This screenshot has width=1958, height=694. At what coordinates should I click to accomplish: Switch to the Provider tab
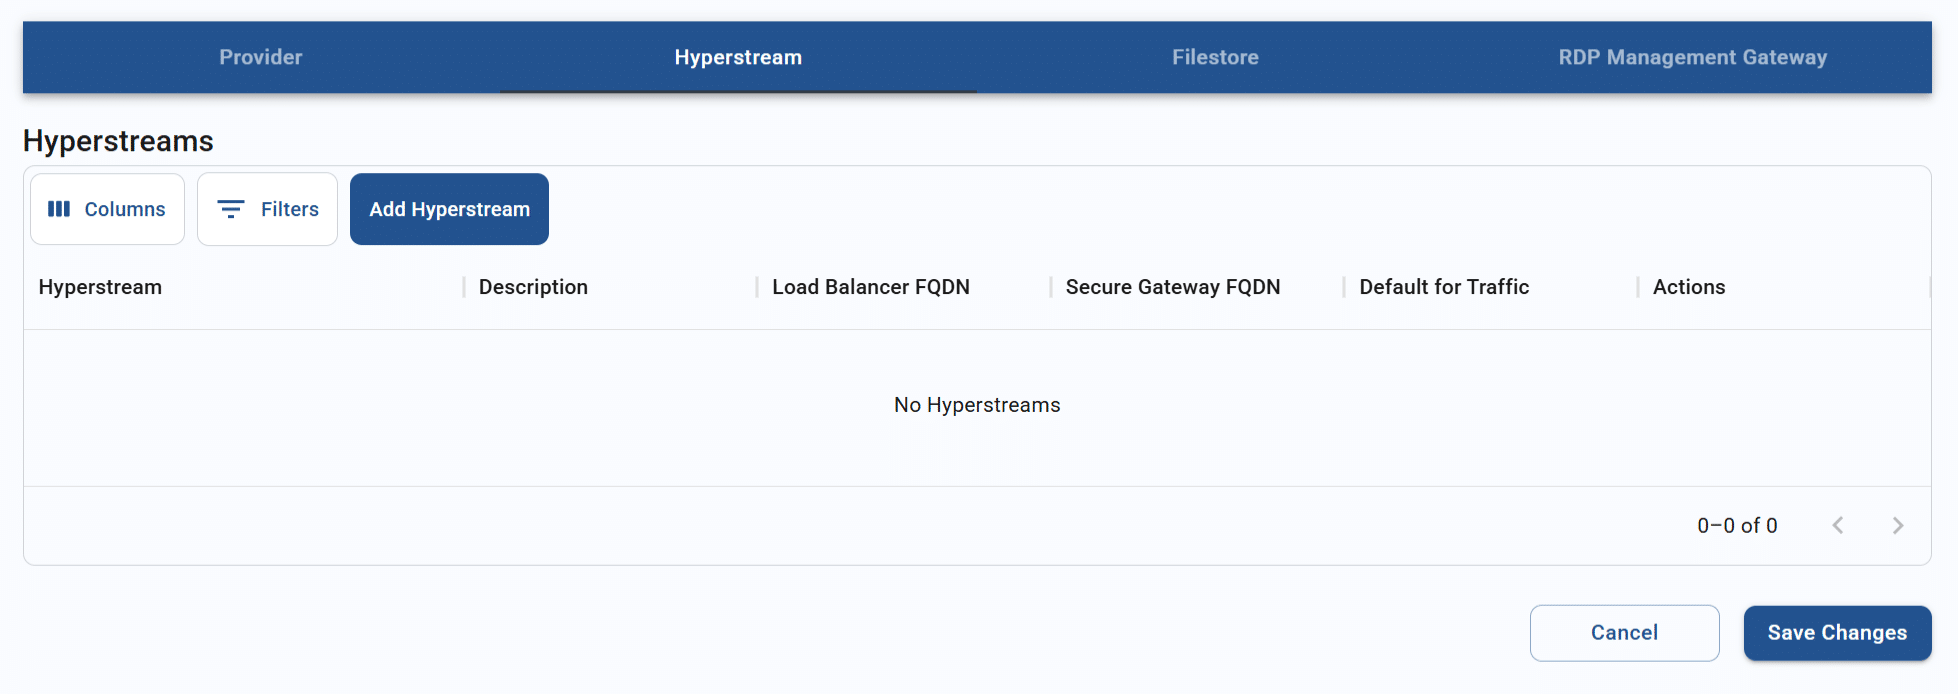click(x=260, y=57)
